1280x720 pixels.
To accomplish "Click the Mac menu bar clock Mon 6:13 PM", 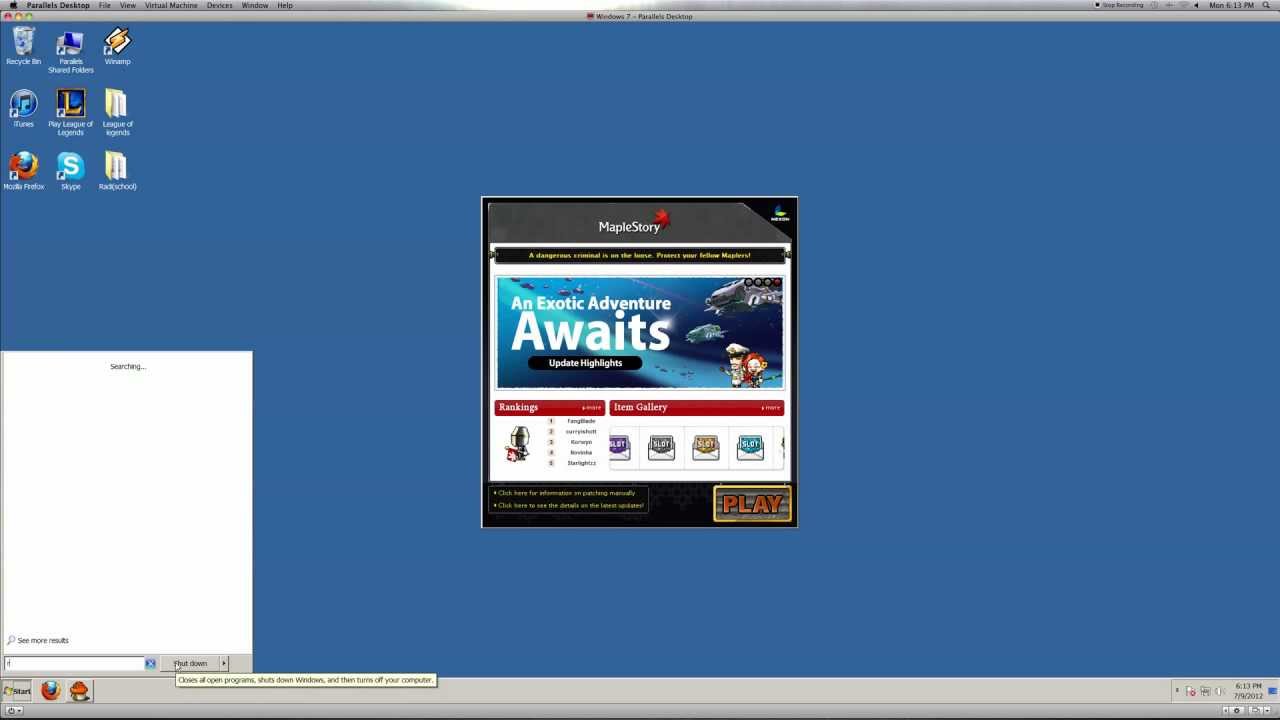I will (1232, 5).
